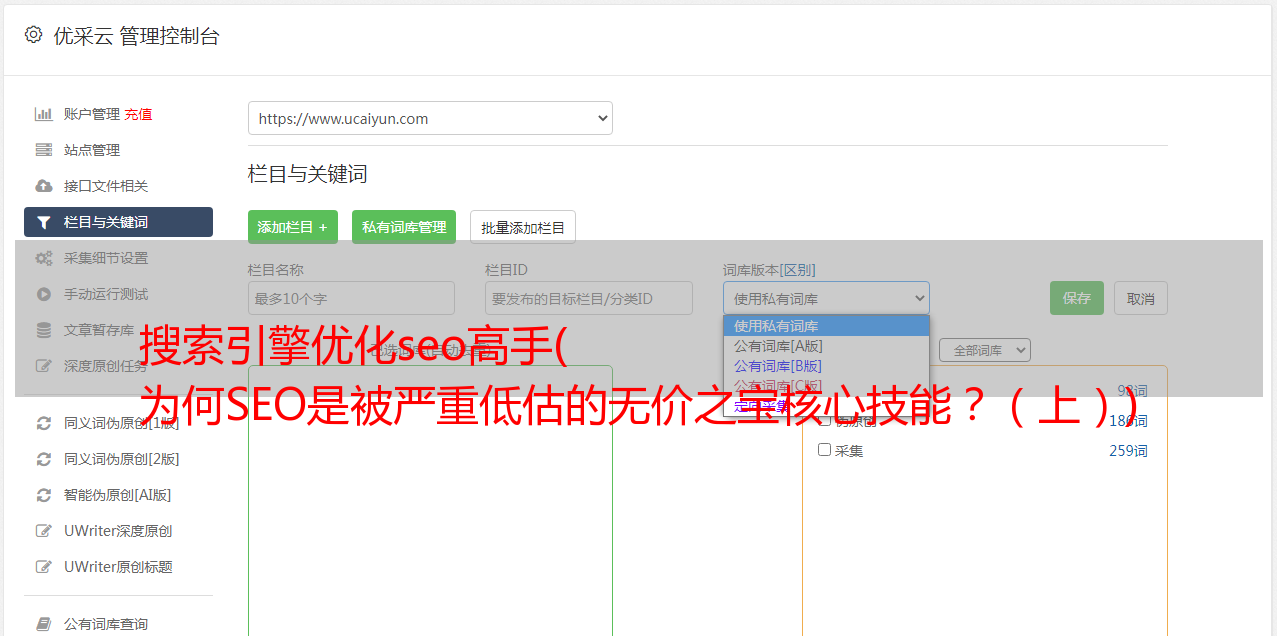Viewport: 1277px width, 636px height.
Task: Open the 全部词库 filter dropdown
Action: pyautogui.click(x=985, y=350)
